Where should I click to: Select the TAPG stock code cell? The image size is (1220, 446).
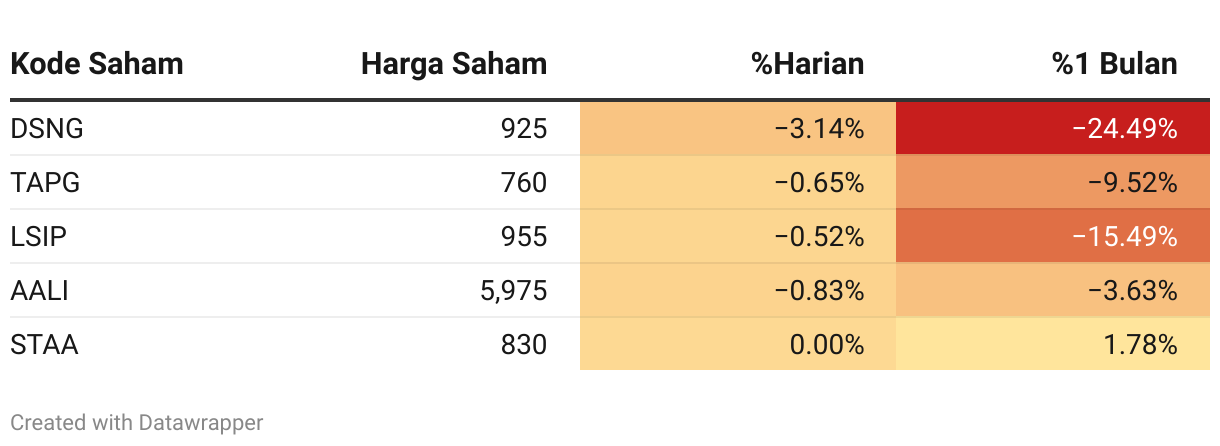click(x=45, y=183)
